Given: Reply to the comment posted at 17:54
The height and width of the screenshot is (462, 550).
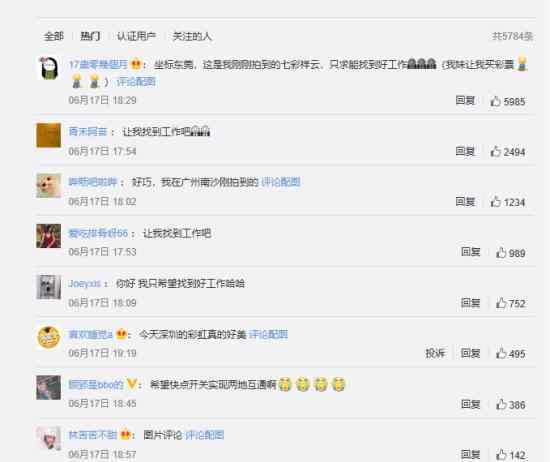Looking at the screenshot, I should pyautogui.click(x=465, y=152).
